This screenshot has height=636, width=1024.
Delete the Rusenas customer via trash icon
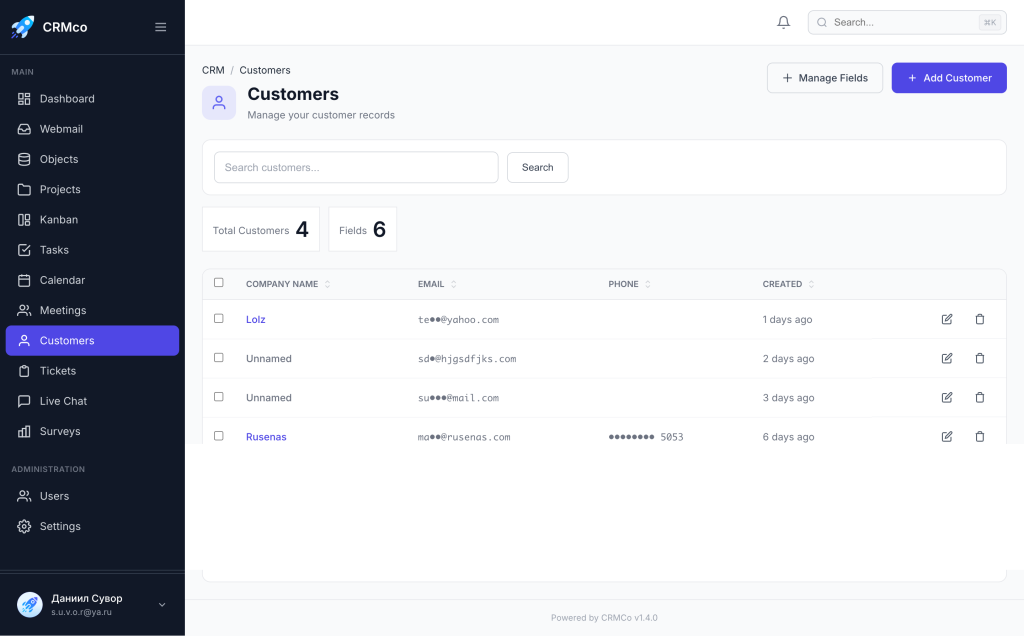979,436
